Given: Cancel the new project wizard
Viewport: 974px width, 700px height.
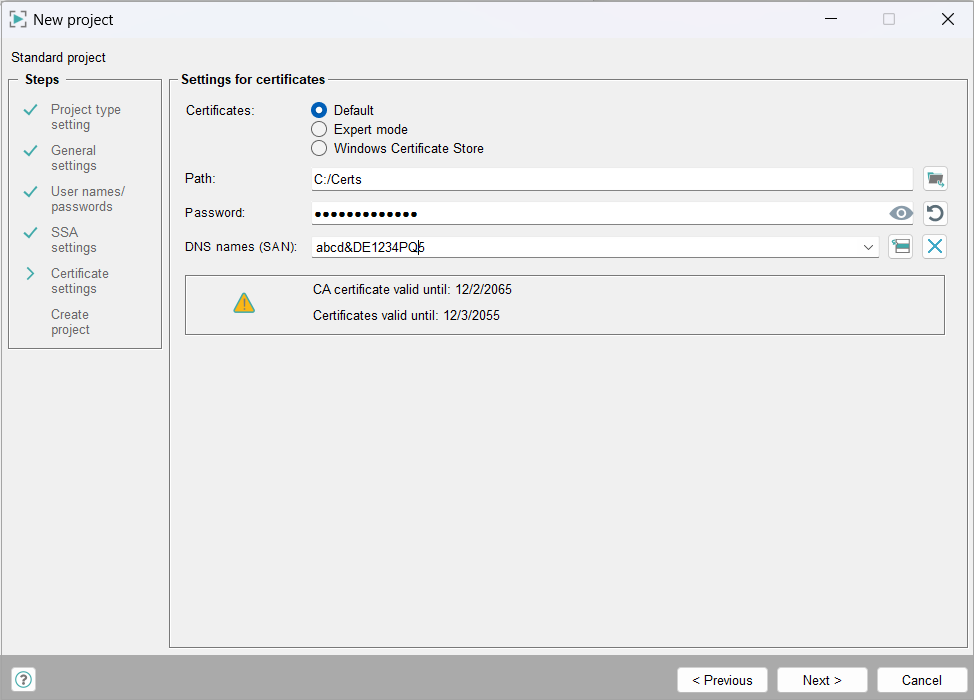Looking at the screenshot, I should pos(922,680).
